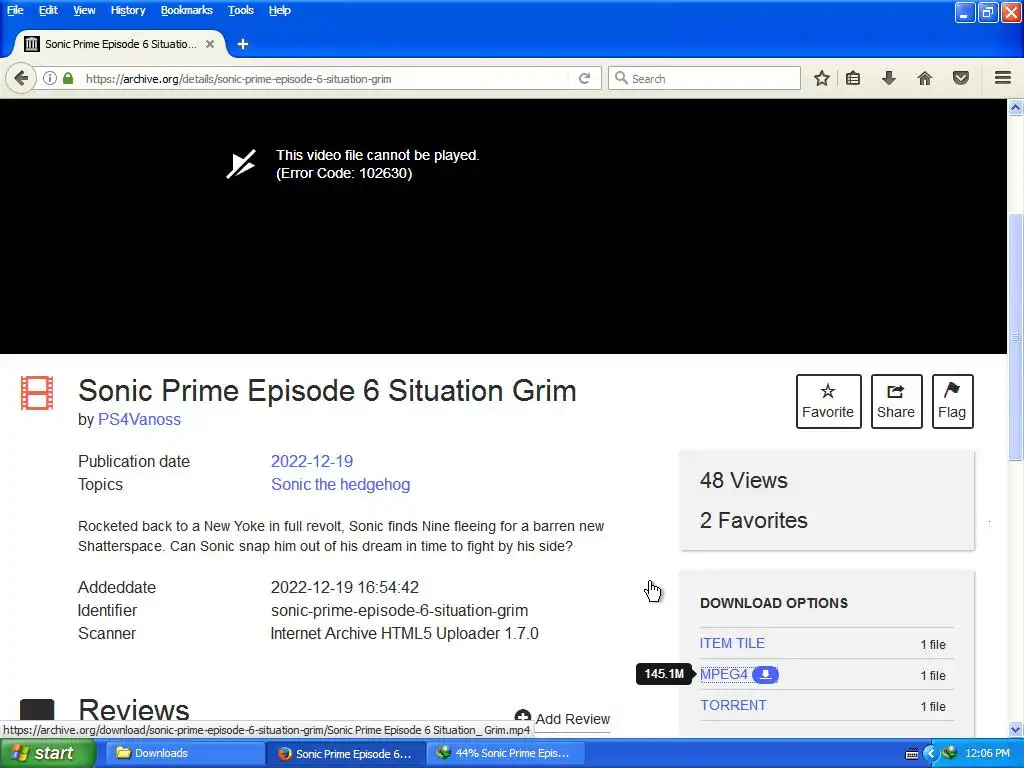Click the scrollbar down arrow

(x=1016, y=729)
